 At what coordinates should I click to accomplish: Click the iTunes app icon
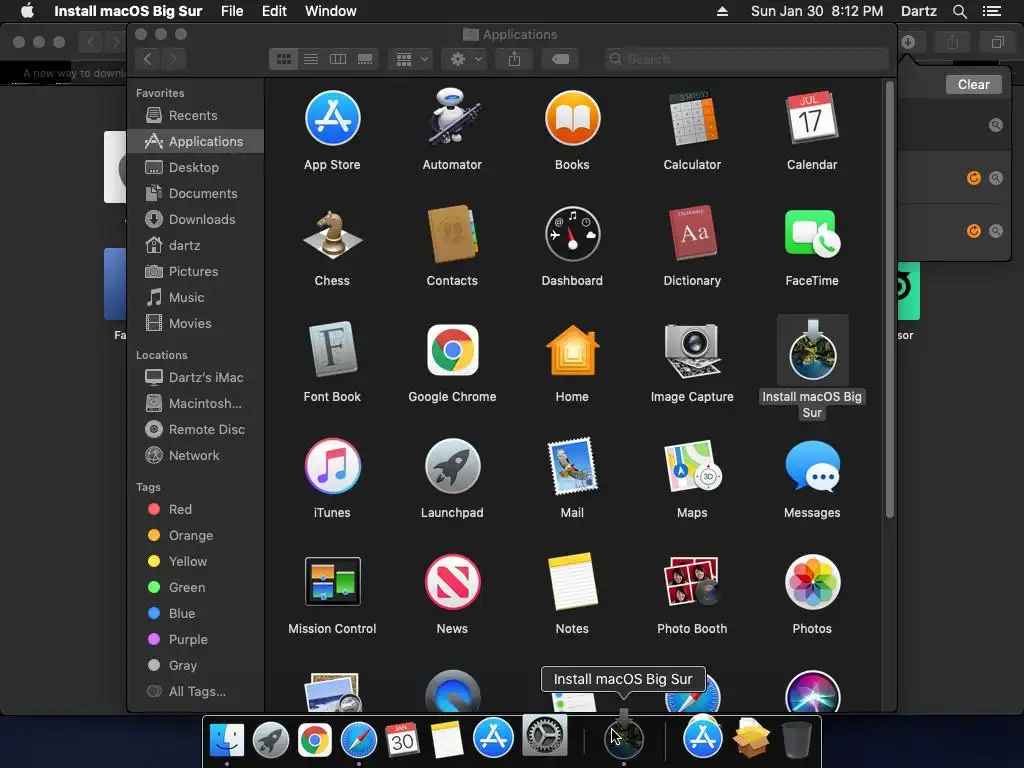(x=332, y=466)
